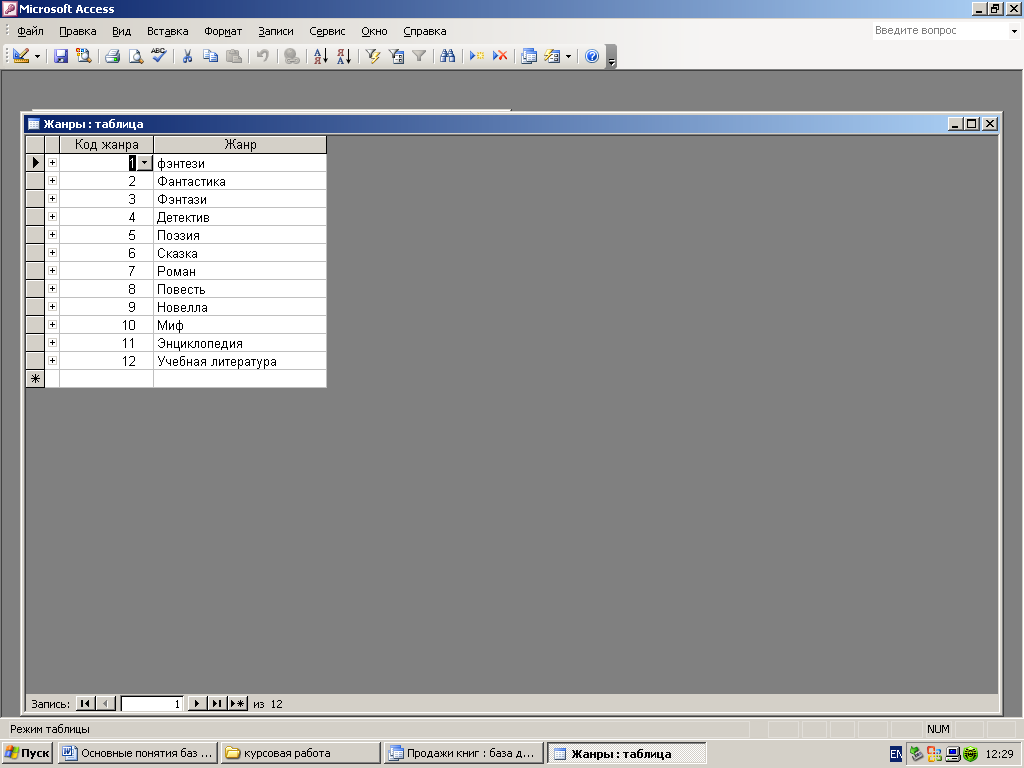Image resolution: width=1024 pixels, height=768 pixels.
Task: Open Find with binoculars icon
Action: (x=447, y=56)
